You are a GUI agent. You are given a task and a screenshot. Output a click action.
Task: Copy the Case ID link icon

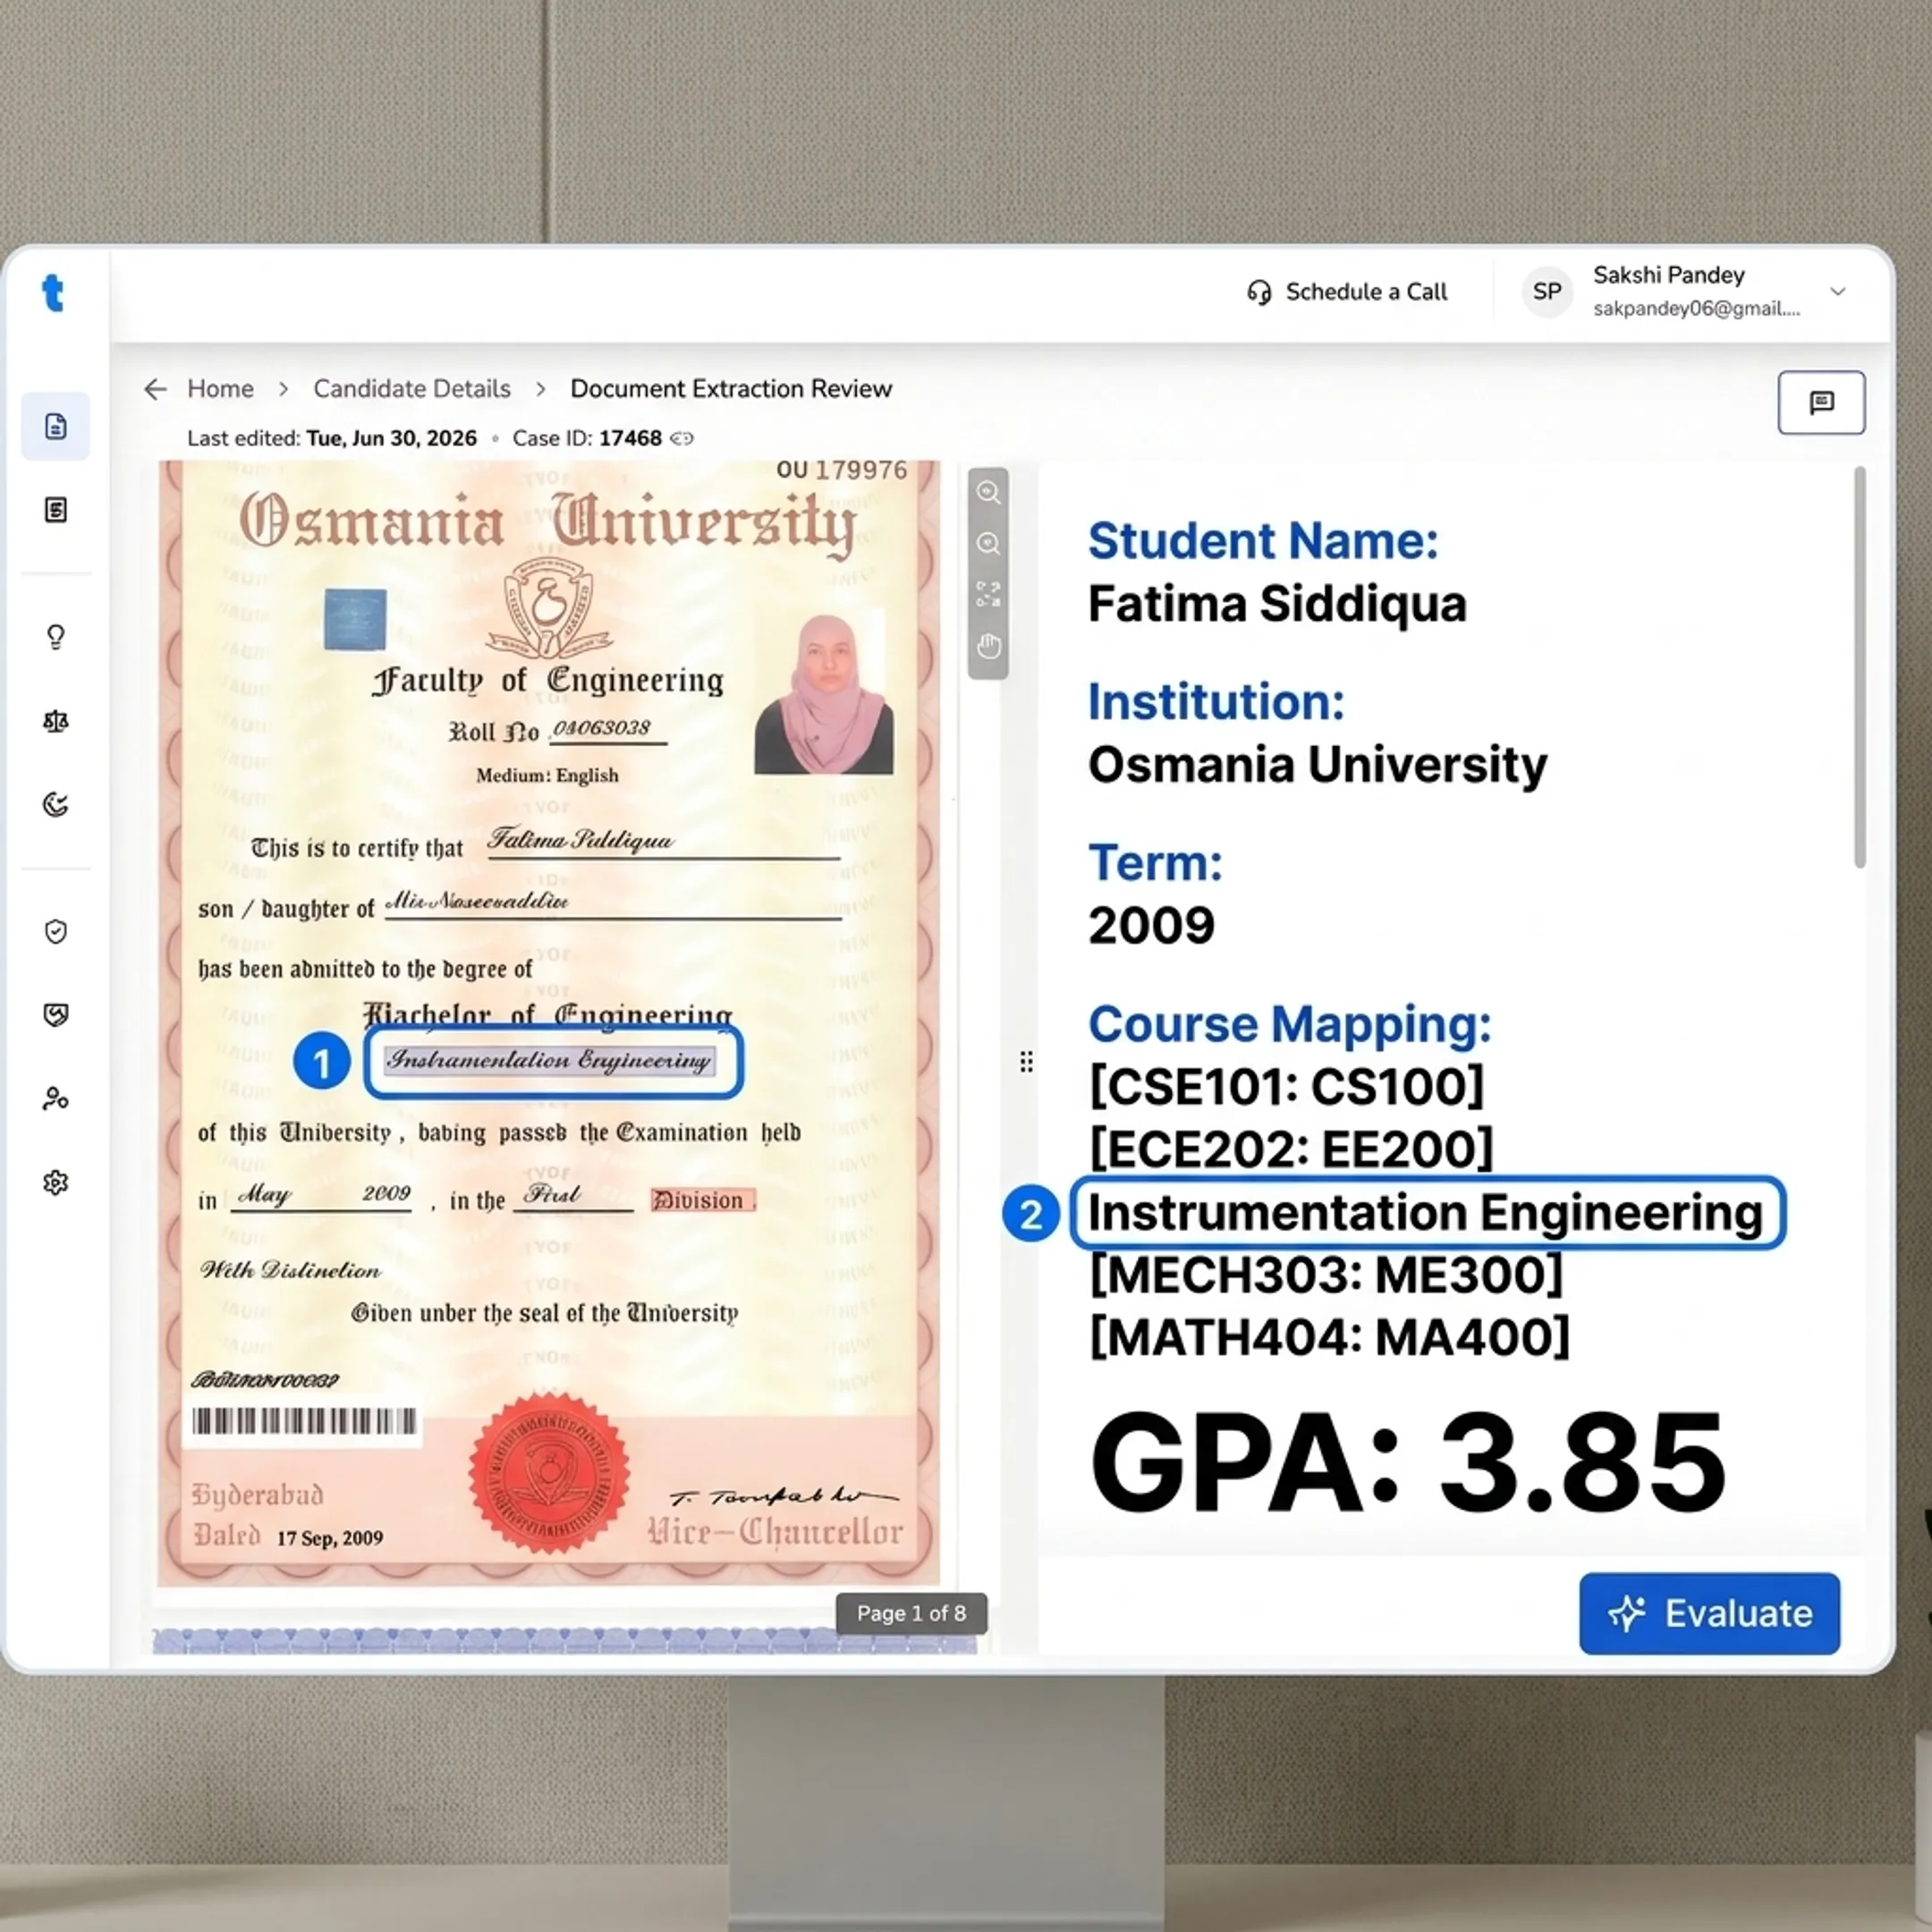tap(682, 438)
